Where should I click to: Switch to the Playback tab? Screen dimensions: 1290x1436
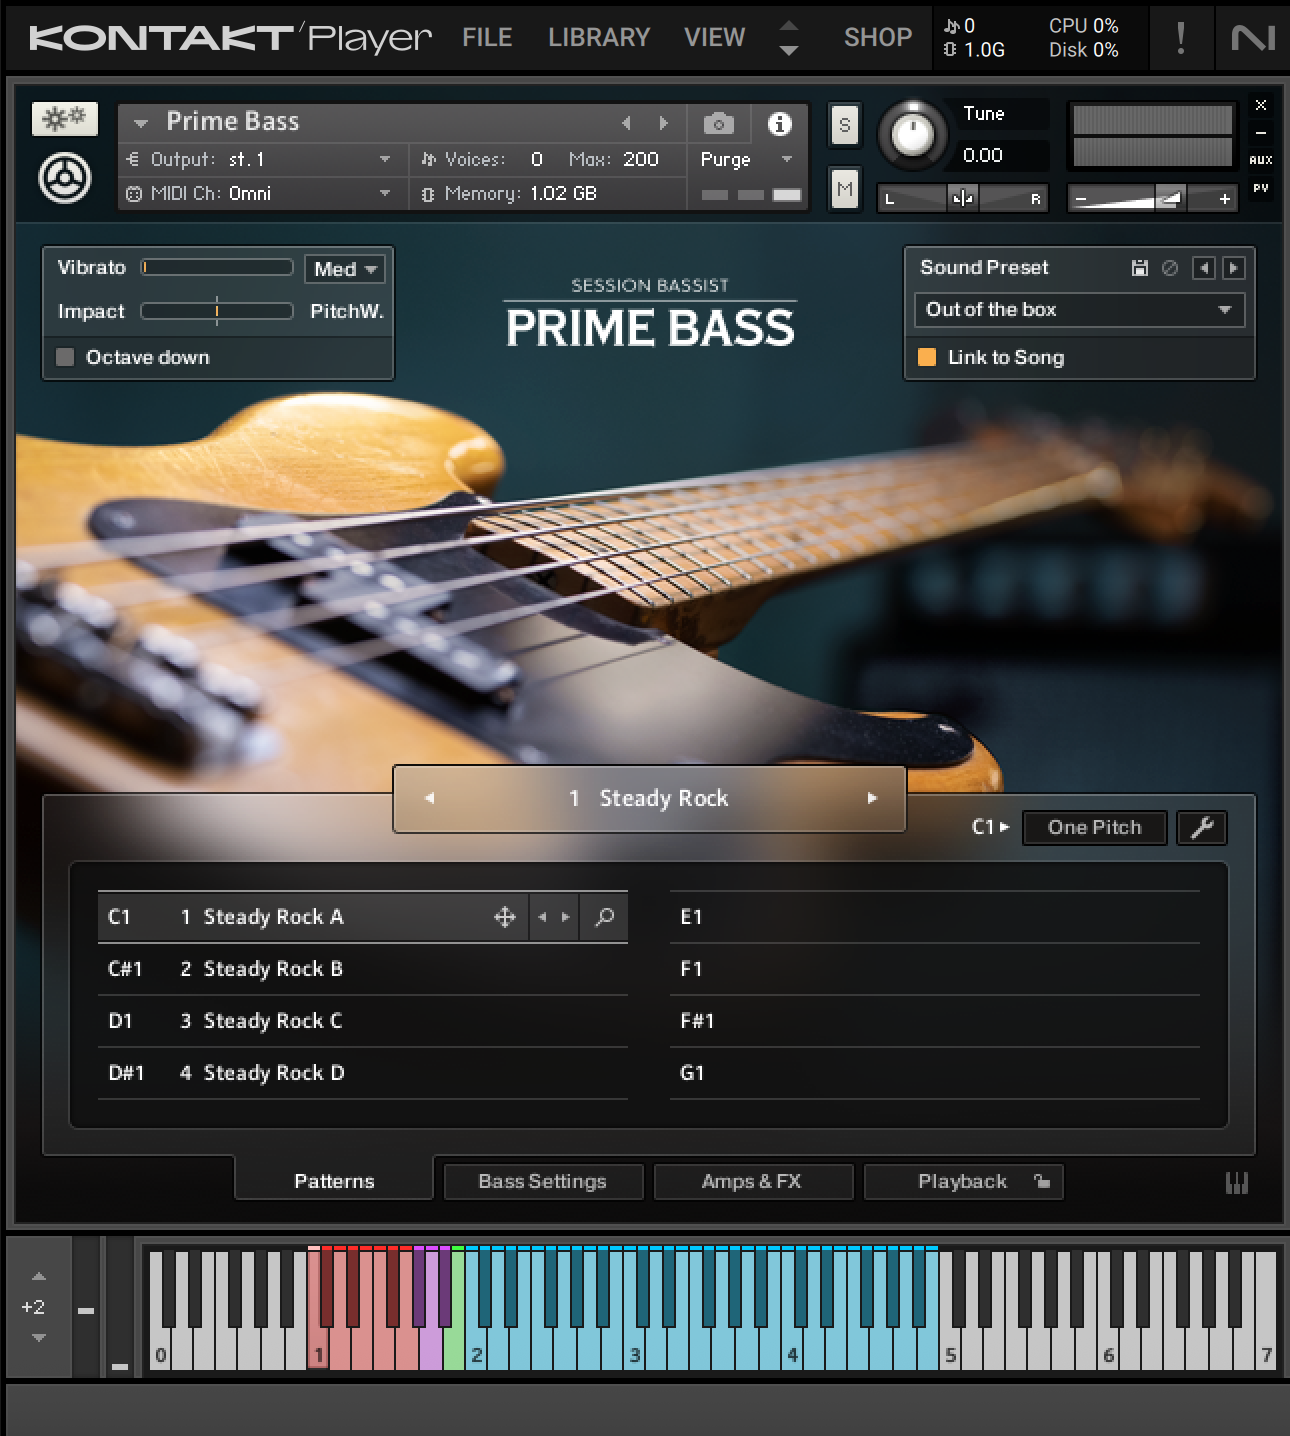tap(962, 1181)
